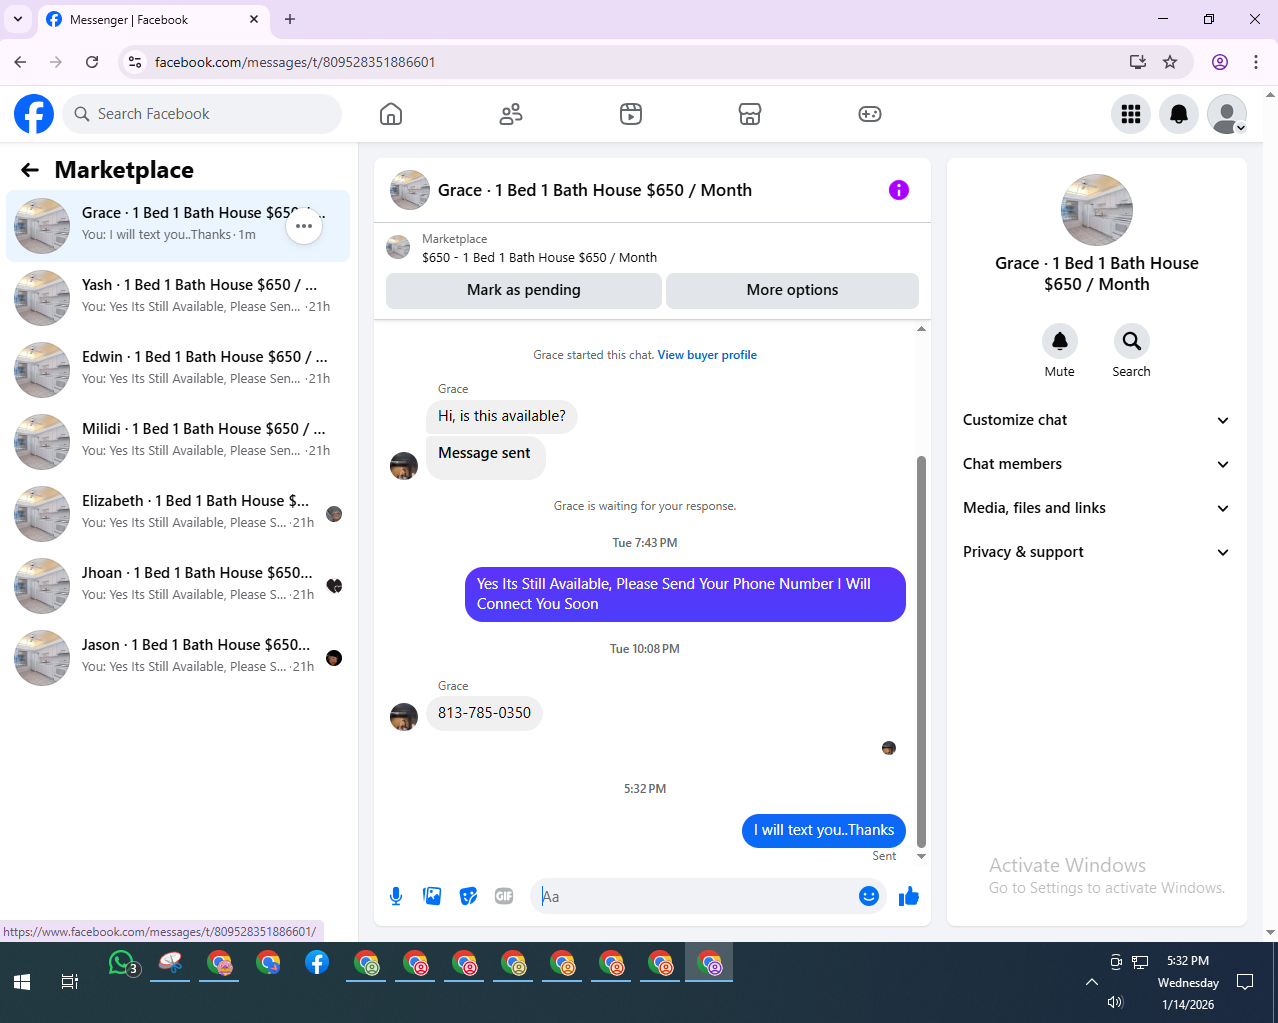Click 'I will text you..Thanks' message
Screen dimensions: 1278x1023
824,830
